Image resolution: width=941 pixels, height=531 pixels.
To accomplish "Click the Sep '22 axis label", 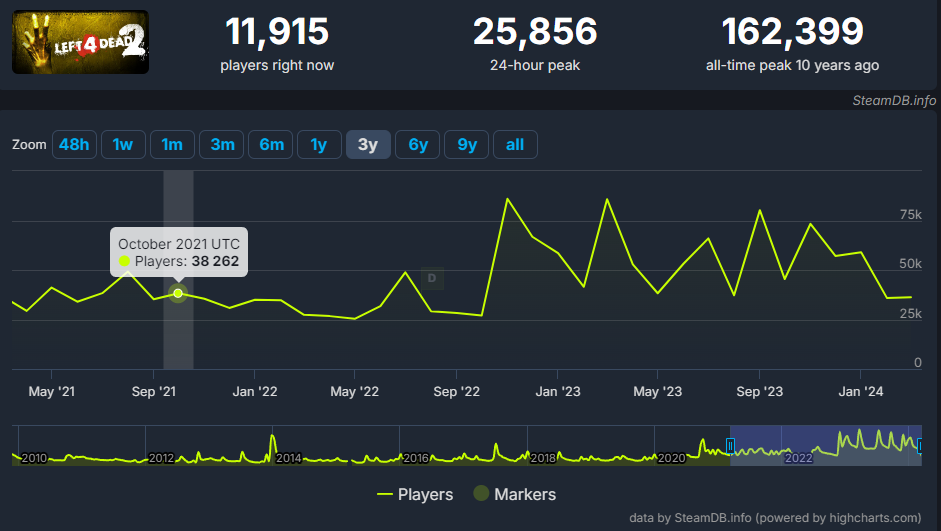I will point(457,392).
